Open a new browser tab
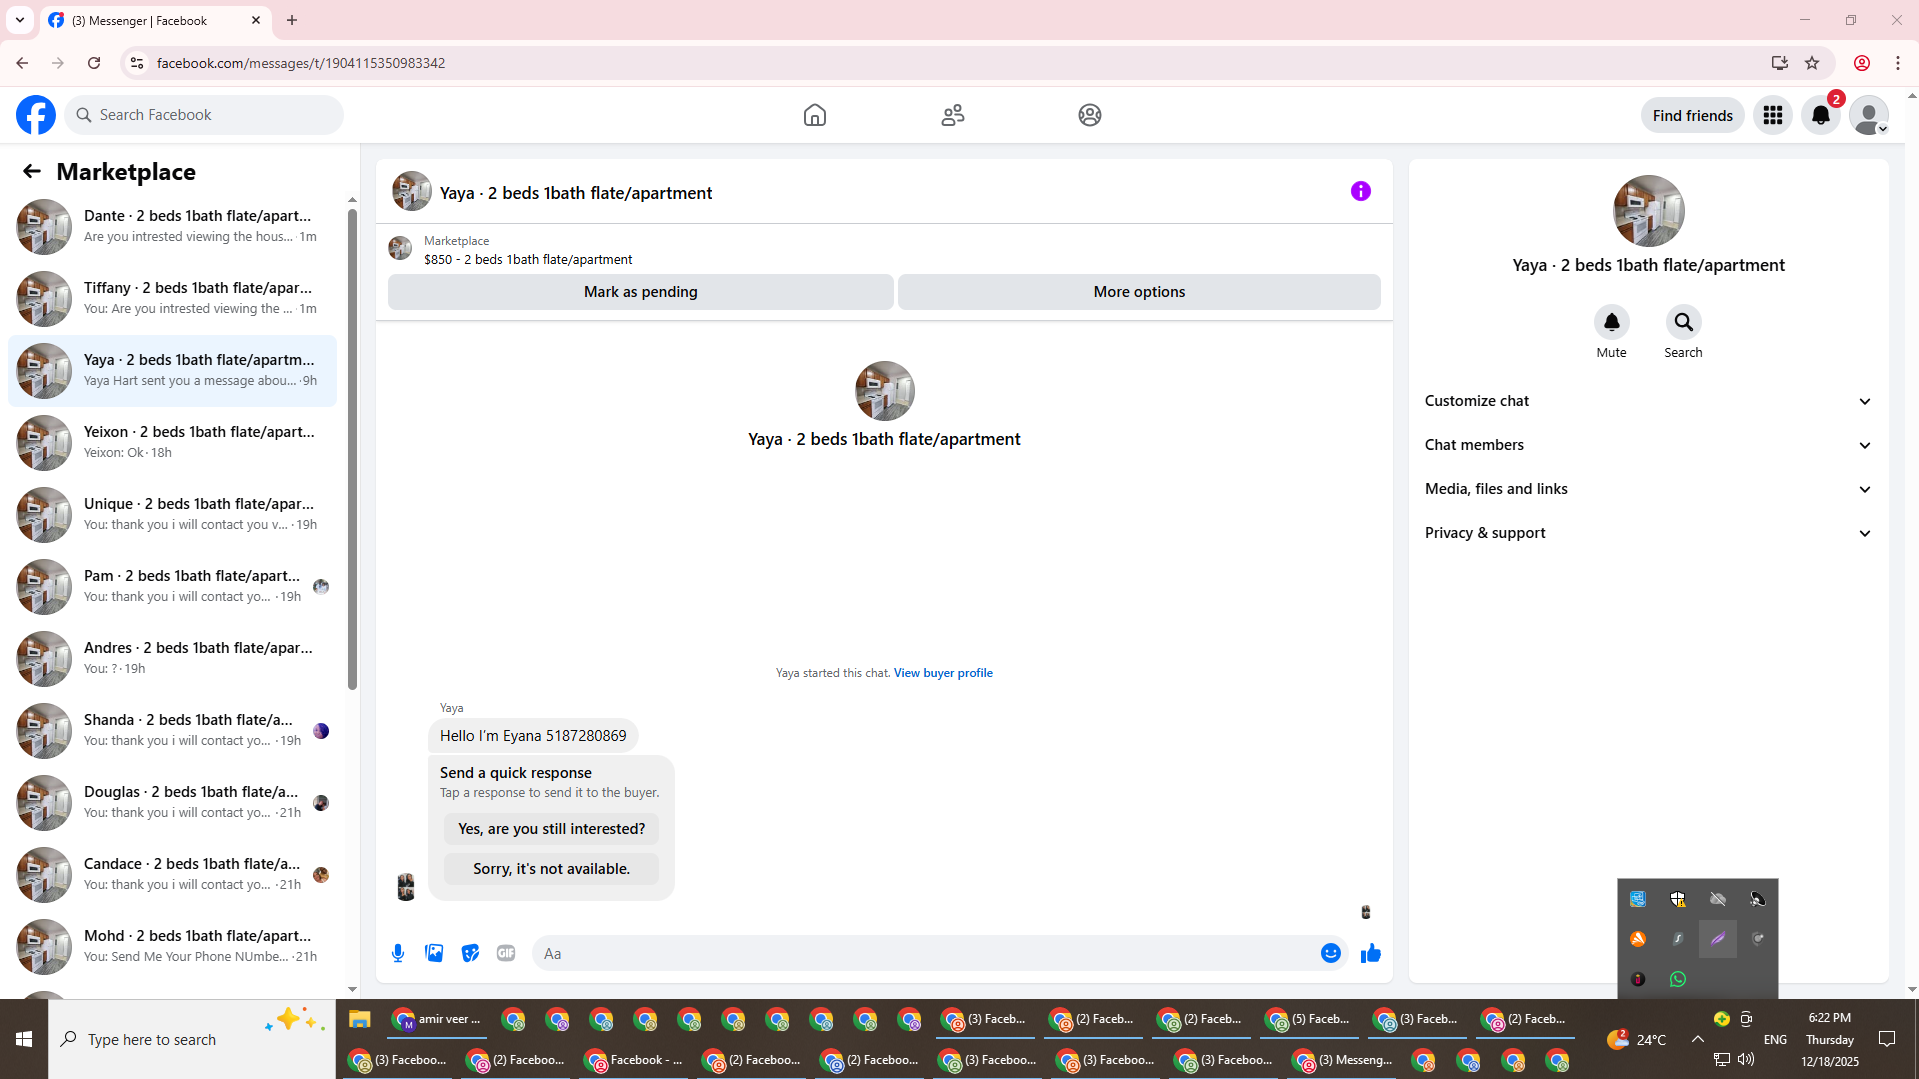Image resolution: width=1919 pixels, height=1079 pixels. click(x=292, y=20)
